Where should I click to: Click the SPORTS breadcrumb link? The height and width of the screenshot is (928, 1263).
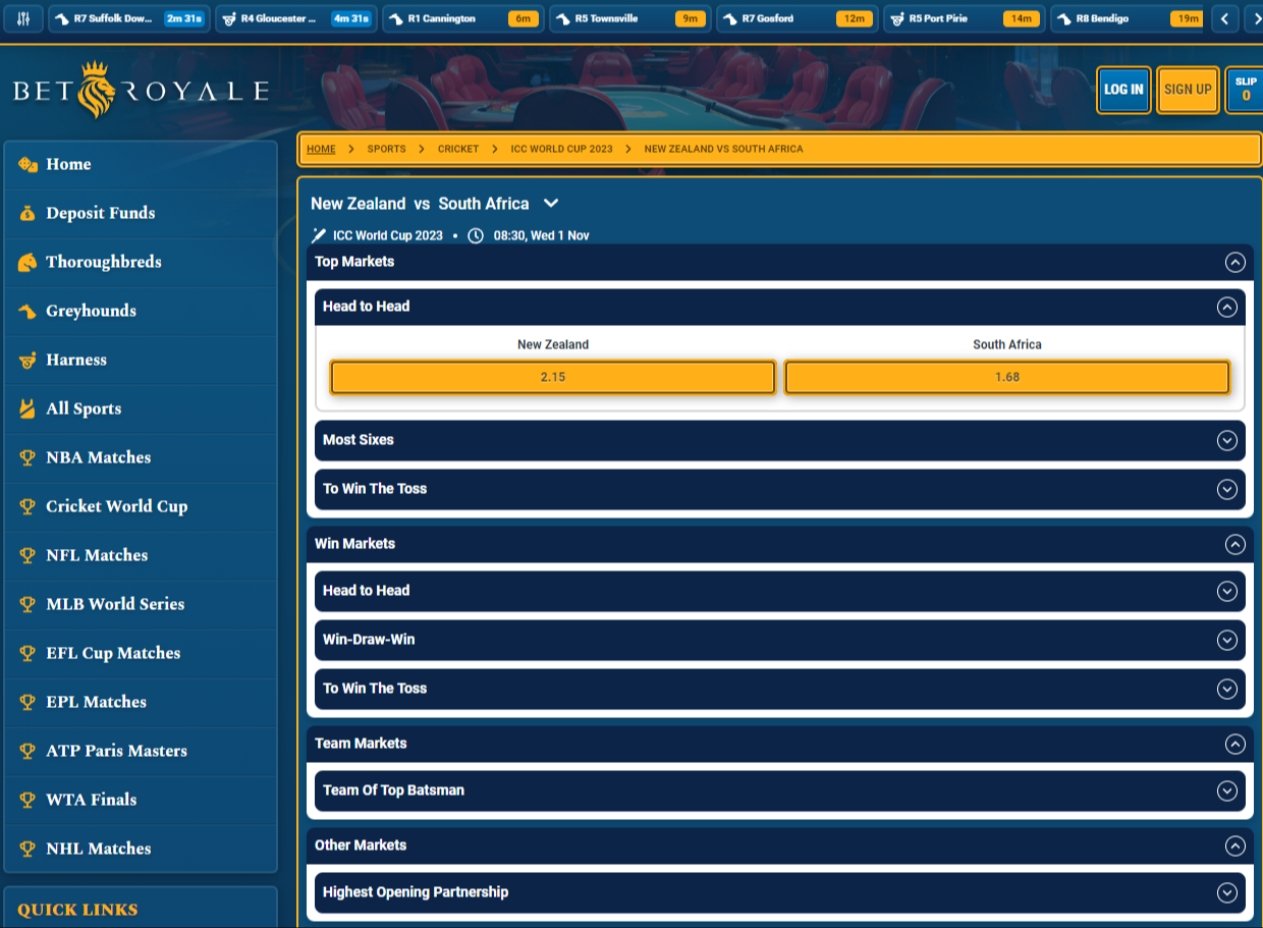point(387,149)
